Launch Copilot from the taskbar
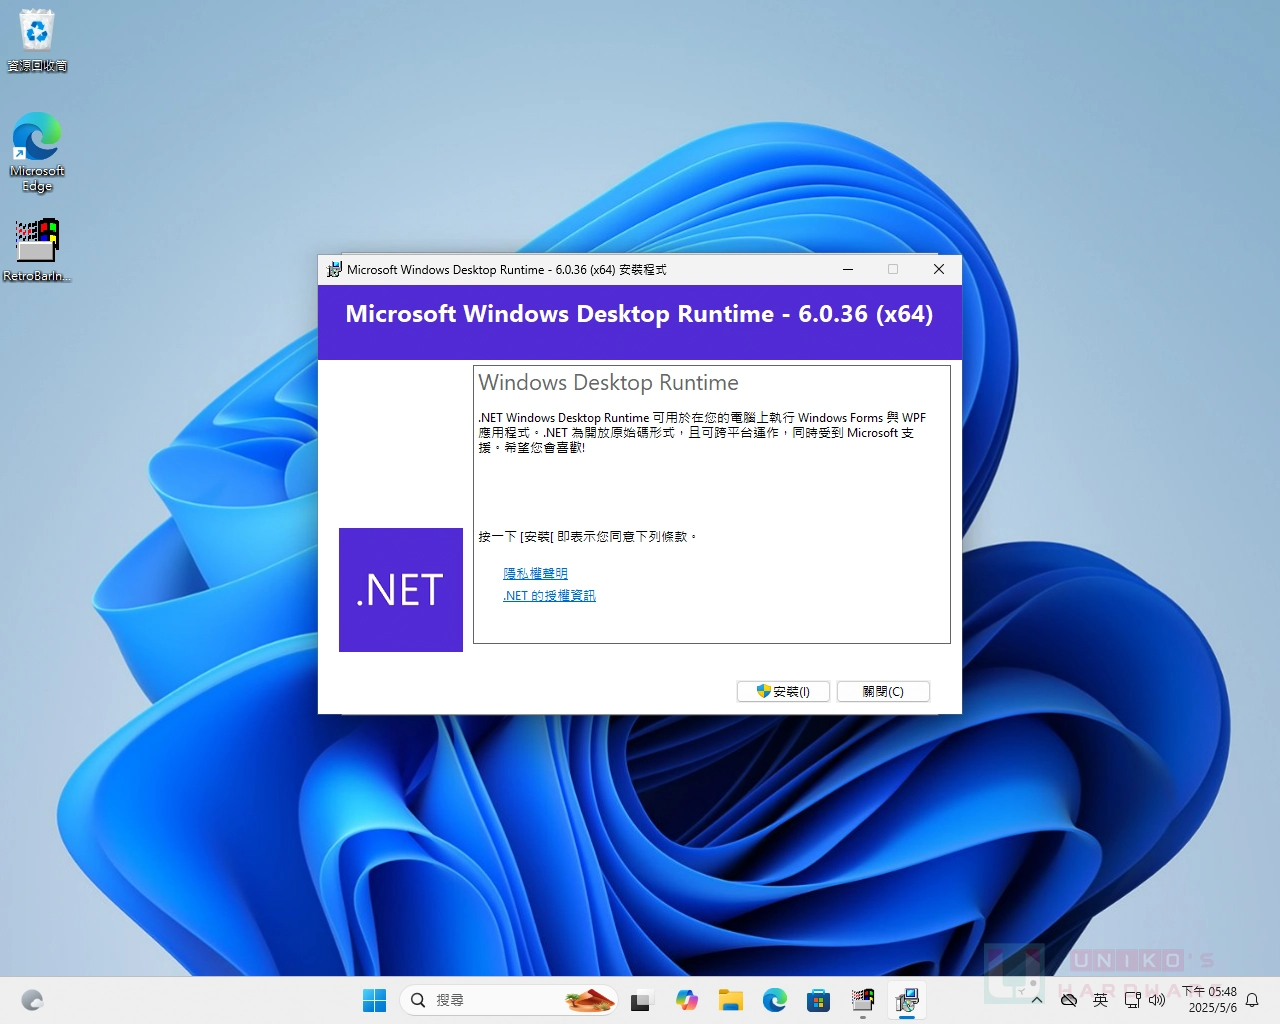 coord(686,1000)
